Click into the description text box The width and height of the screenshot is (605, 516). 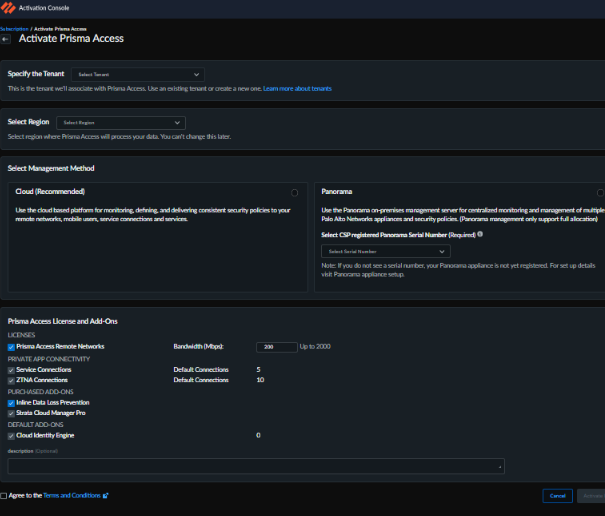255,466
